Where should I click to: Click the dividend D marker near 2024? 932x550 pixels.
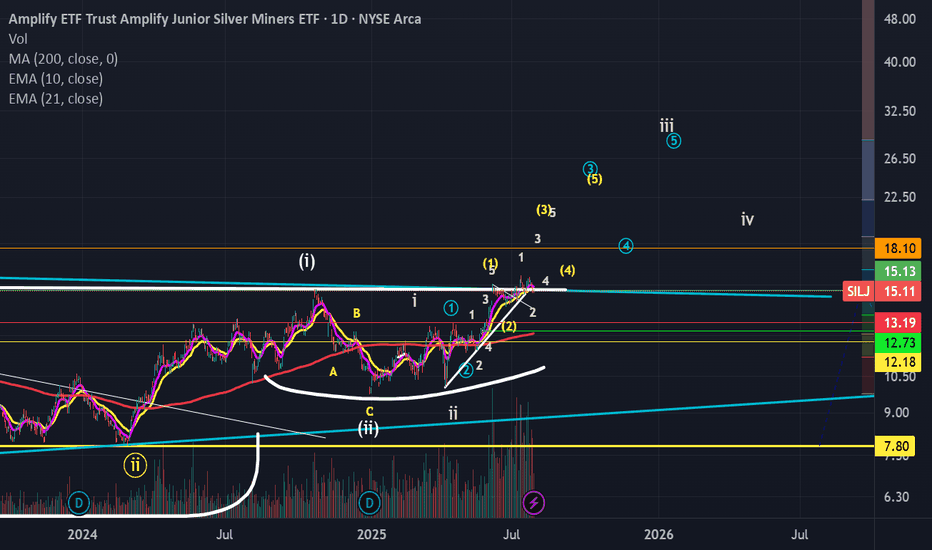coord(78,503)
